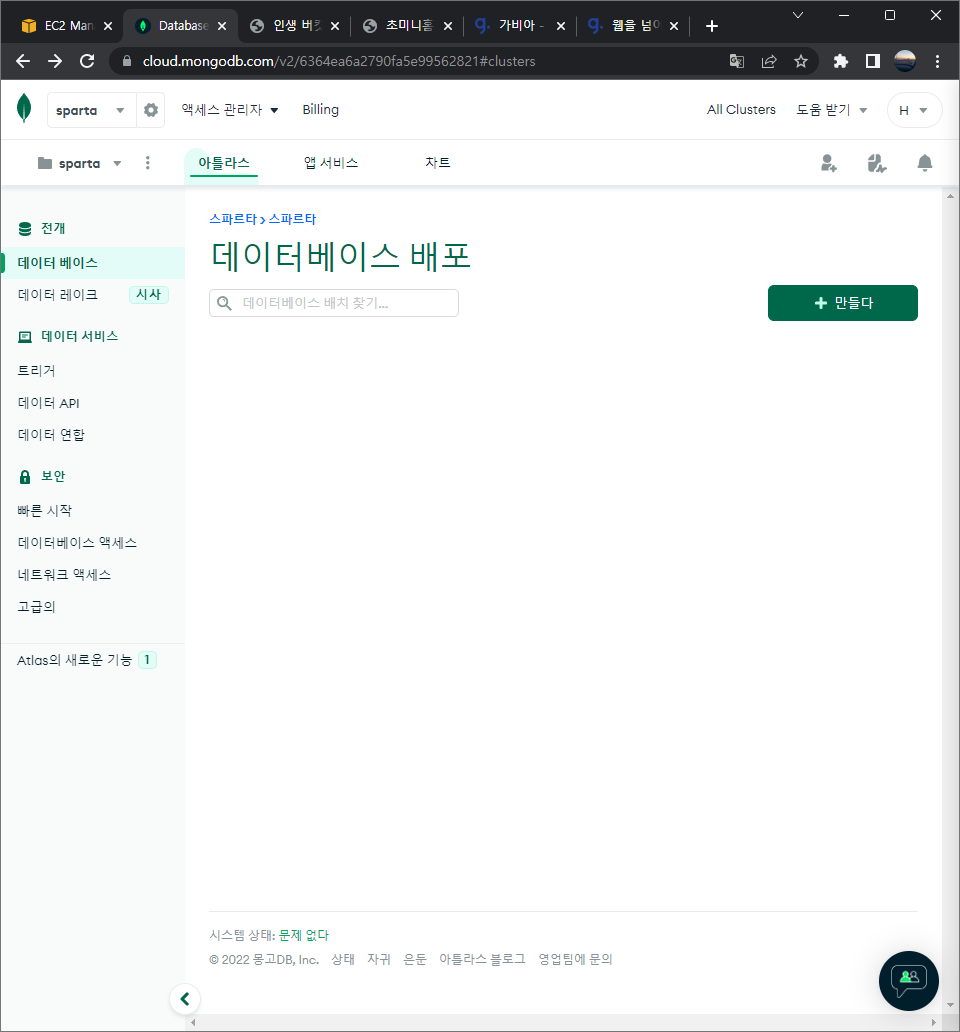960x1032 pixels.
Task: Click the site lock icon
Action: pos(127,61)
